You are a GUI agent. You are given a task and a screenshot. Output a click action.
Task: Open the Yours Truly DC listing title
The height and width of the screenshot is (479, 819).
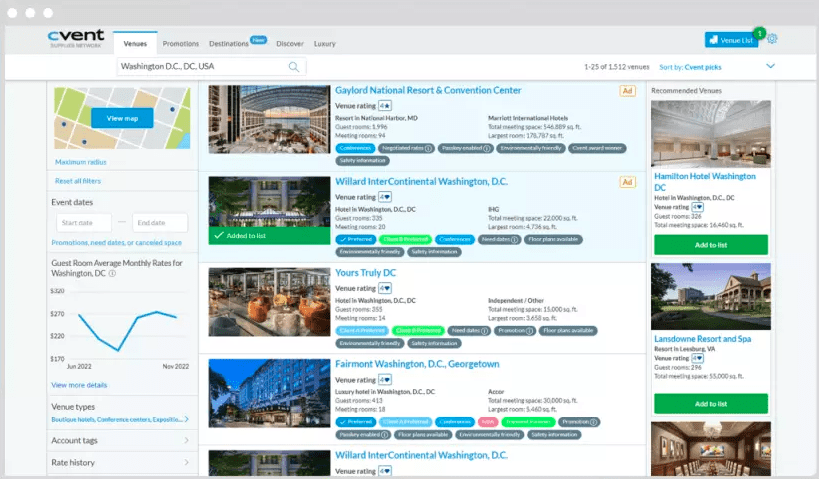click(365, 273)
